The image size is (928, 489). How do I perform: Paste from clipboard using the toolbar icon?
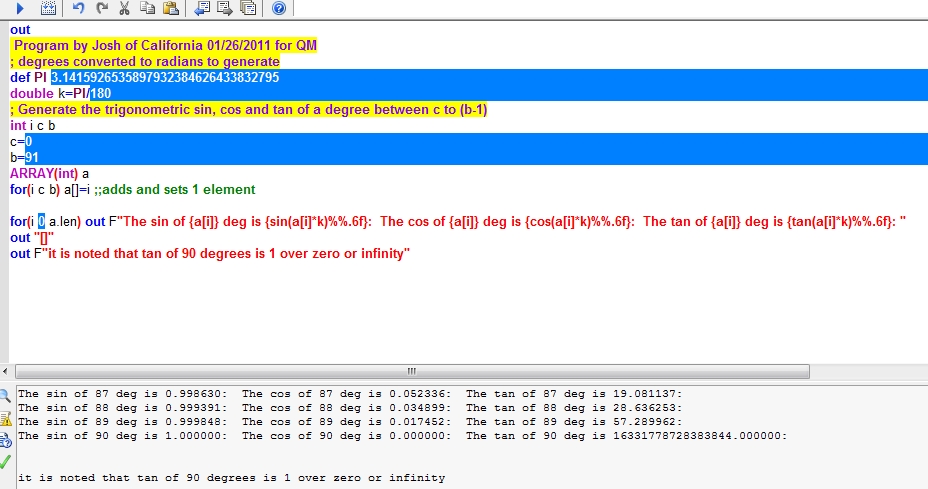[x=170, y=8]
